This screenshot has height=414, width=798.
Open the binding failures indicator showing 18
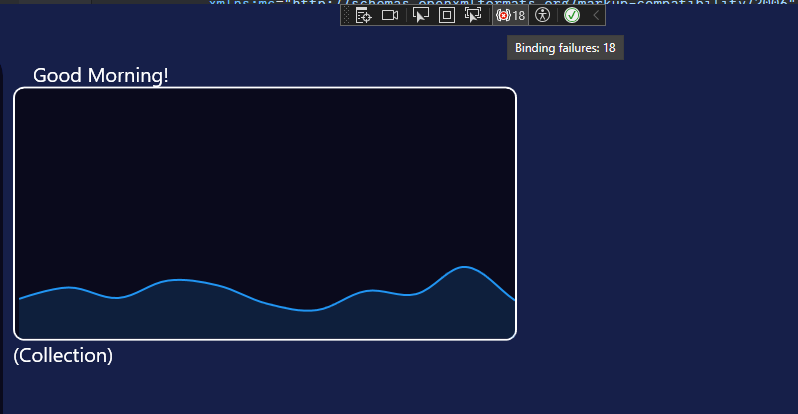(510, 15)
